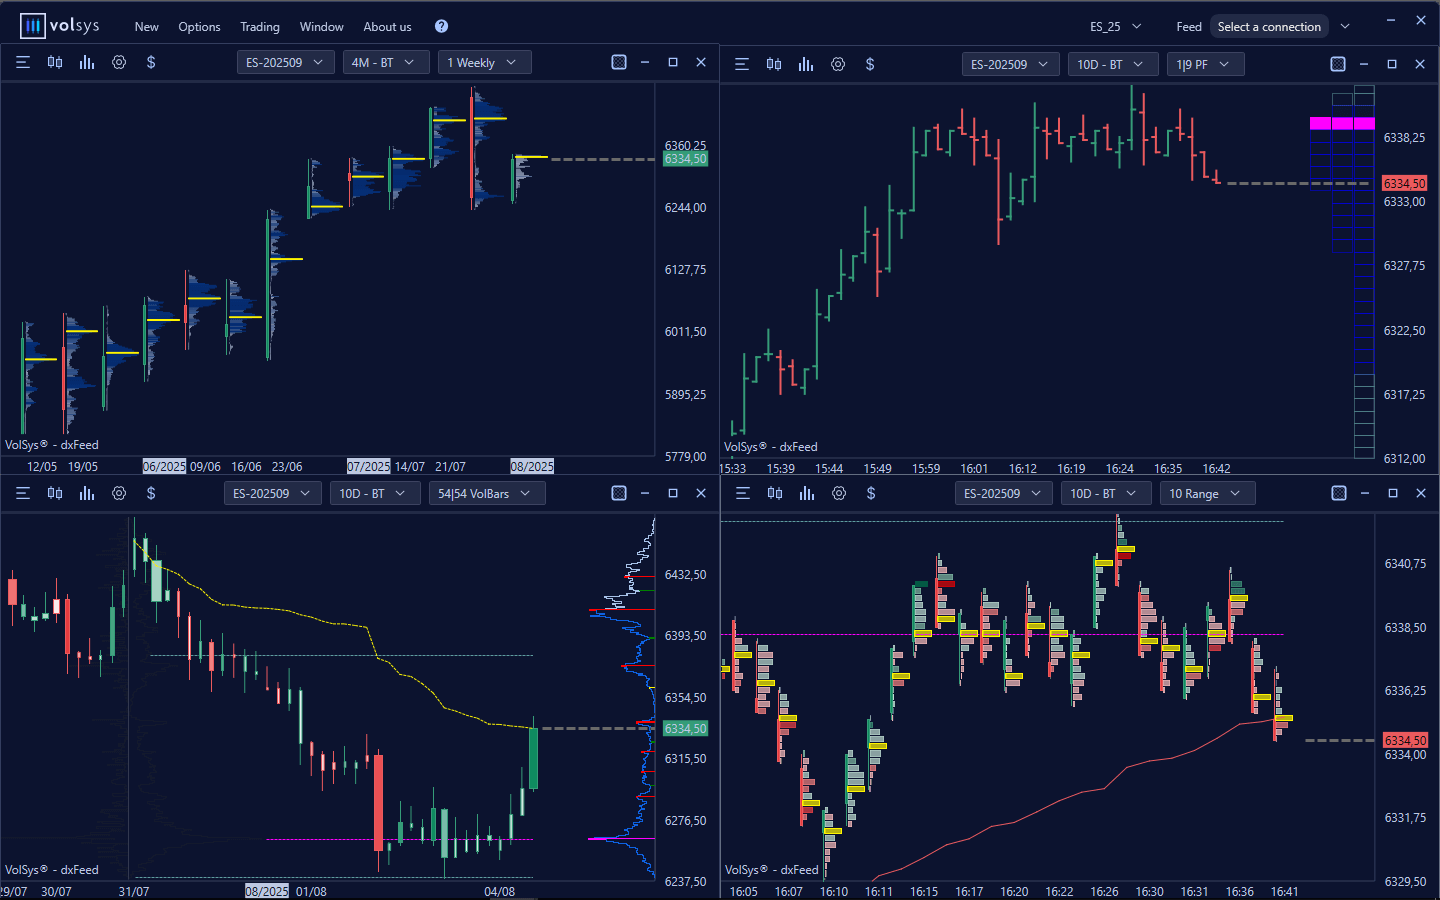Toggle the checkered square in the 1|9 PF panel
Image resolution: width=1440 pixels, height=900 pixels.
1338,64
